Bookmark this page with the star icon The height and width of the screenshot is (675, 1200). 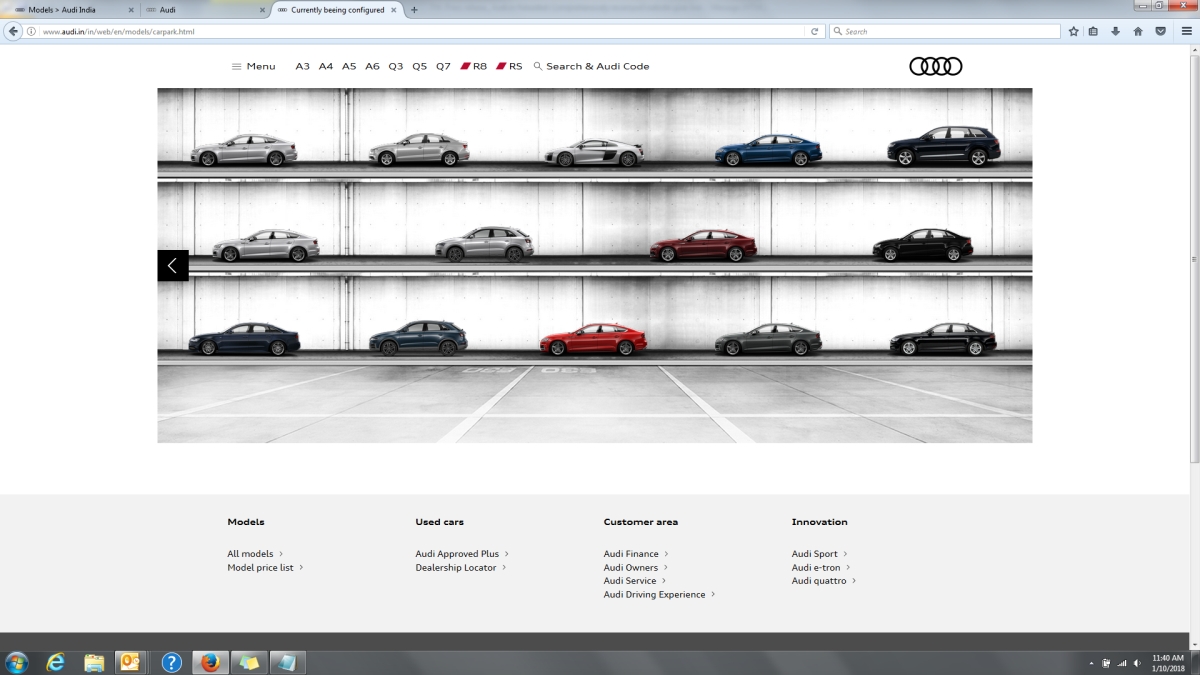click(1074, 31)
